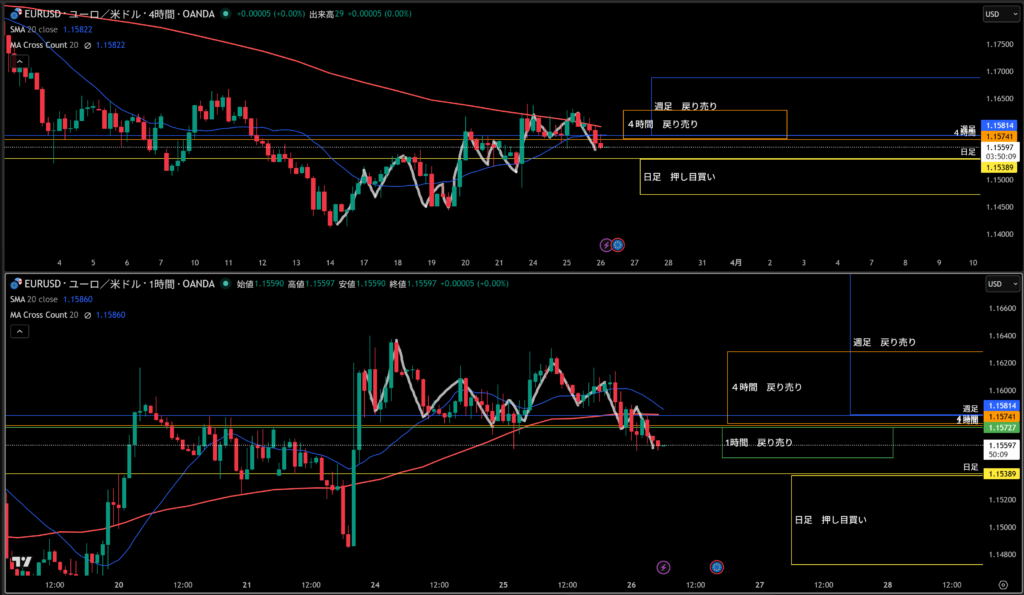The image size is (1024, 595).
Task: Select the SMA 20 close indicator in the lower chart
Action: click(x=40, y=299)
